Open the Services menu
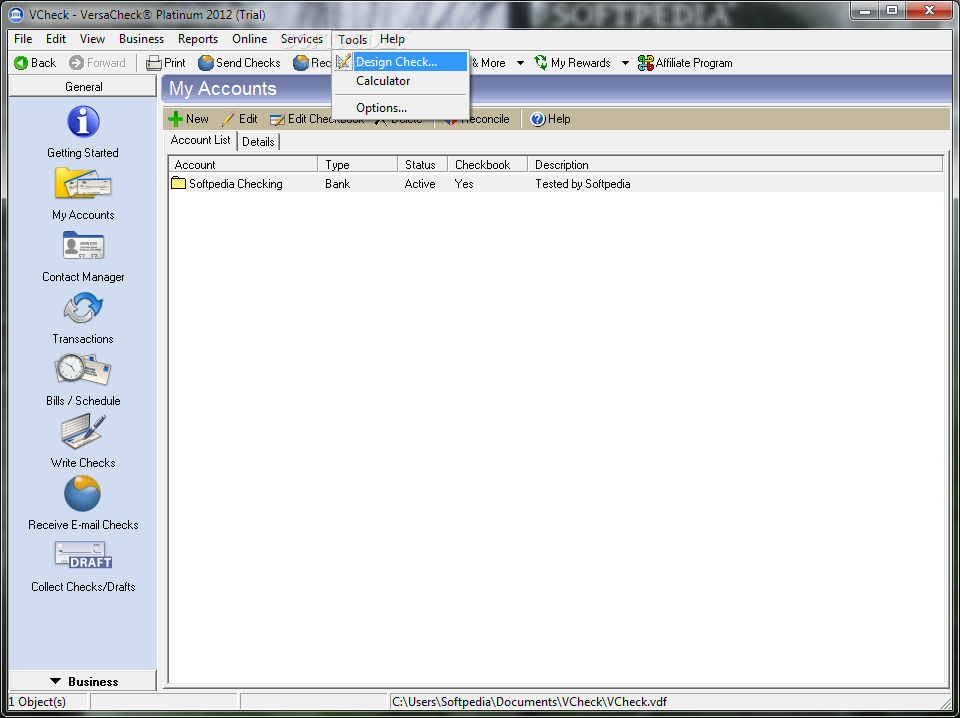This screenshot has height=718, width=960. coord(302,39)
